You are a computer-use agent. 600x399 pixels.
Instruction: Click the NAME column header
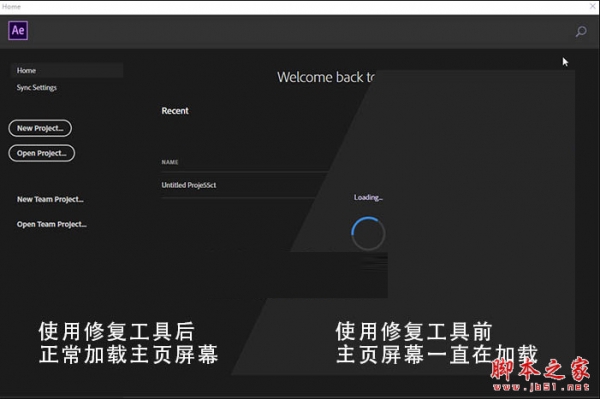pos(170,162)
